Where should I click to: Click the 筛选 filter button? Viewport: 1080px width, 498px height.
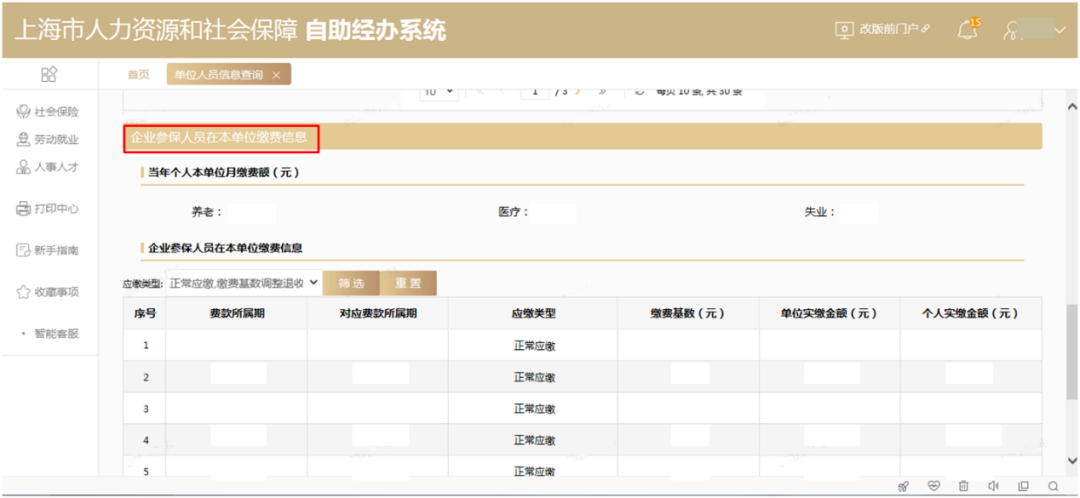click(350, 283)
